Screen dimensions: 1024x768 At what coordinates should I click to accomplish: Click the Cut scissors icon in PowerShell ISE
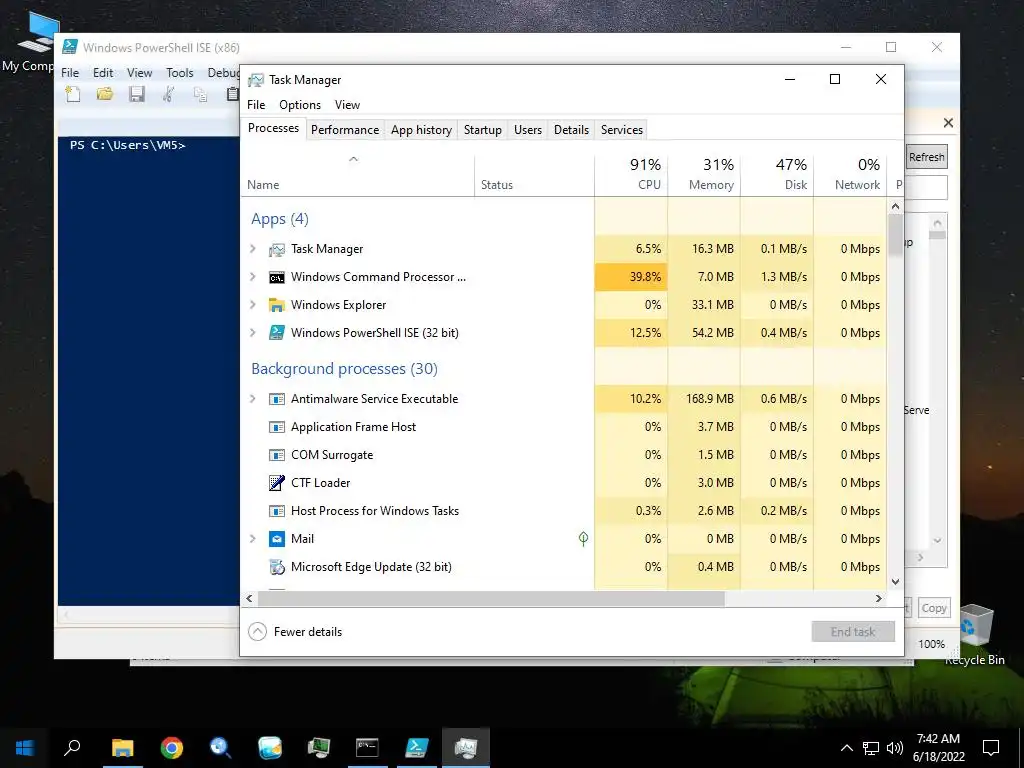[x=168, y=95]
